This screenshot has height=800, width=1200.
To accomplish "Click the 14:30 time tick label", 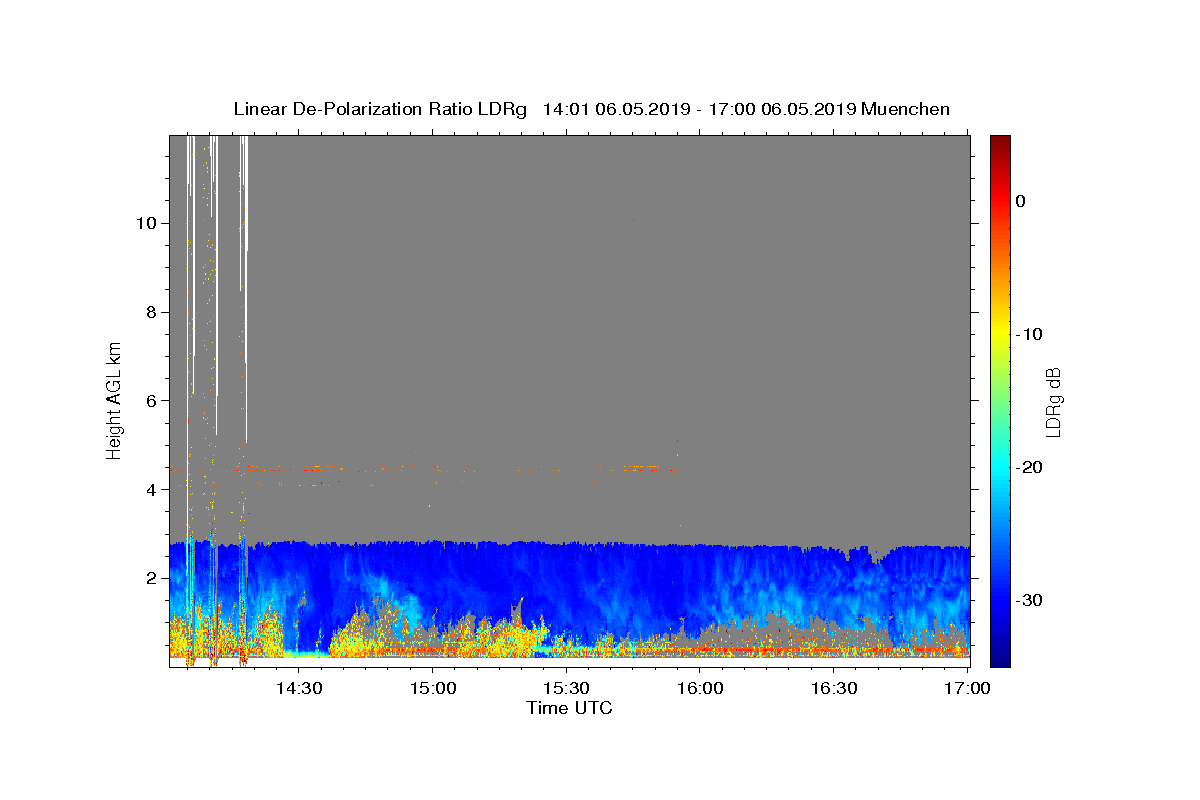I will point(298,688).
